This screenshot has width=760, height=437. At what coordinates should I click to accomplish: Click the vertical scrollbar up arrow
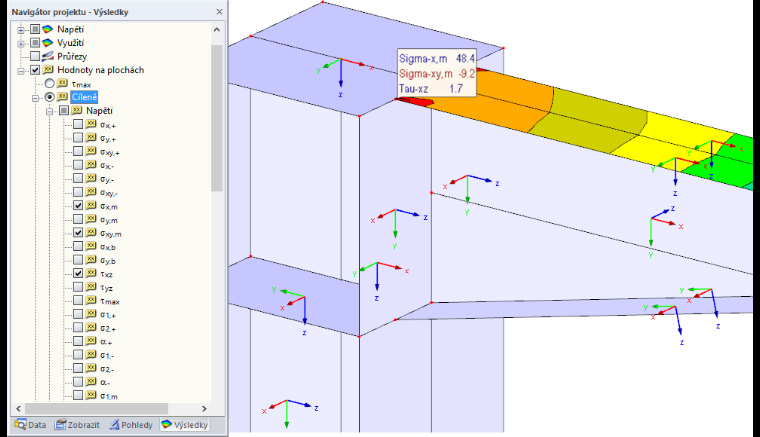point(217,30)
